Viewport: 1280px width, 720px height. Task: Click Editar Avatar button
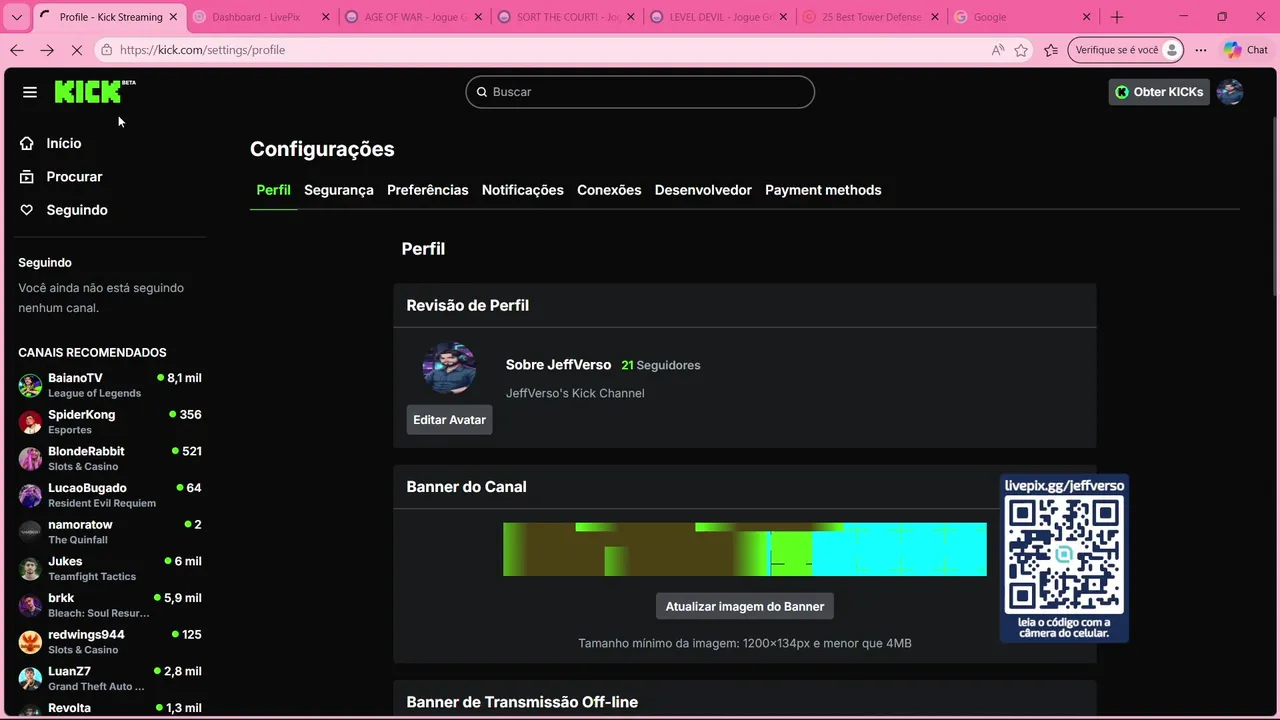click(449, 420)
